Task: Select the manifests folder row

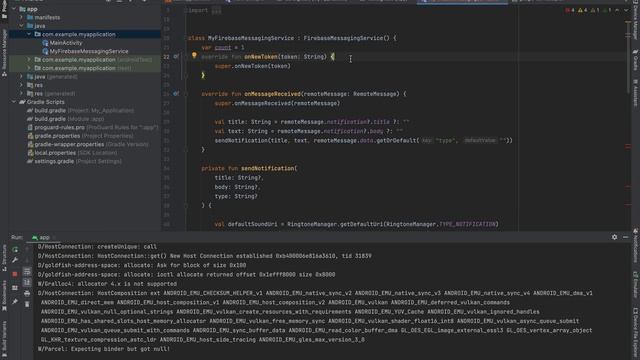Action: (85, 18)
